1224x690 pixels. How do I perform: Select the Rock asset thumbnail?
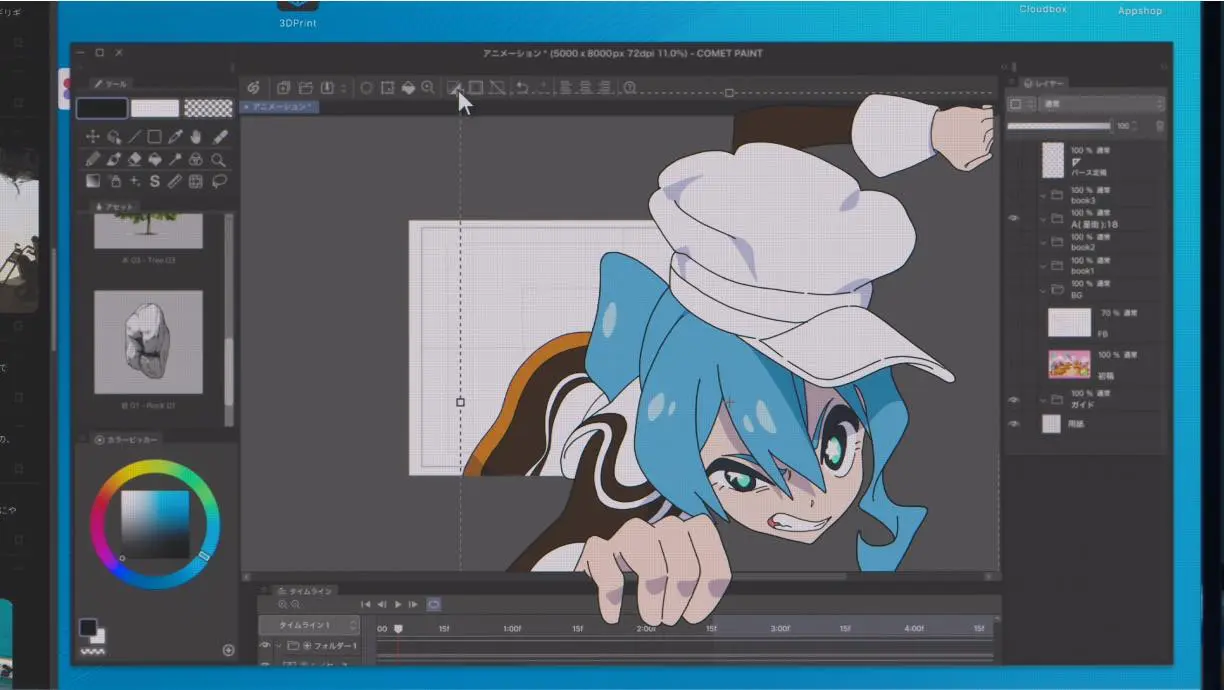coord(148,342)
